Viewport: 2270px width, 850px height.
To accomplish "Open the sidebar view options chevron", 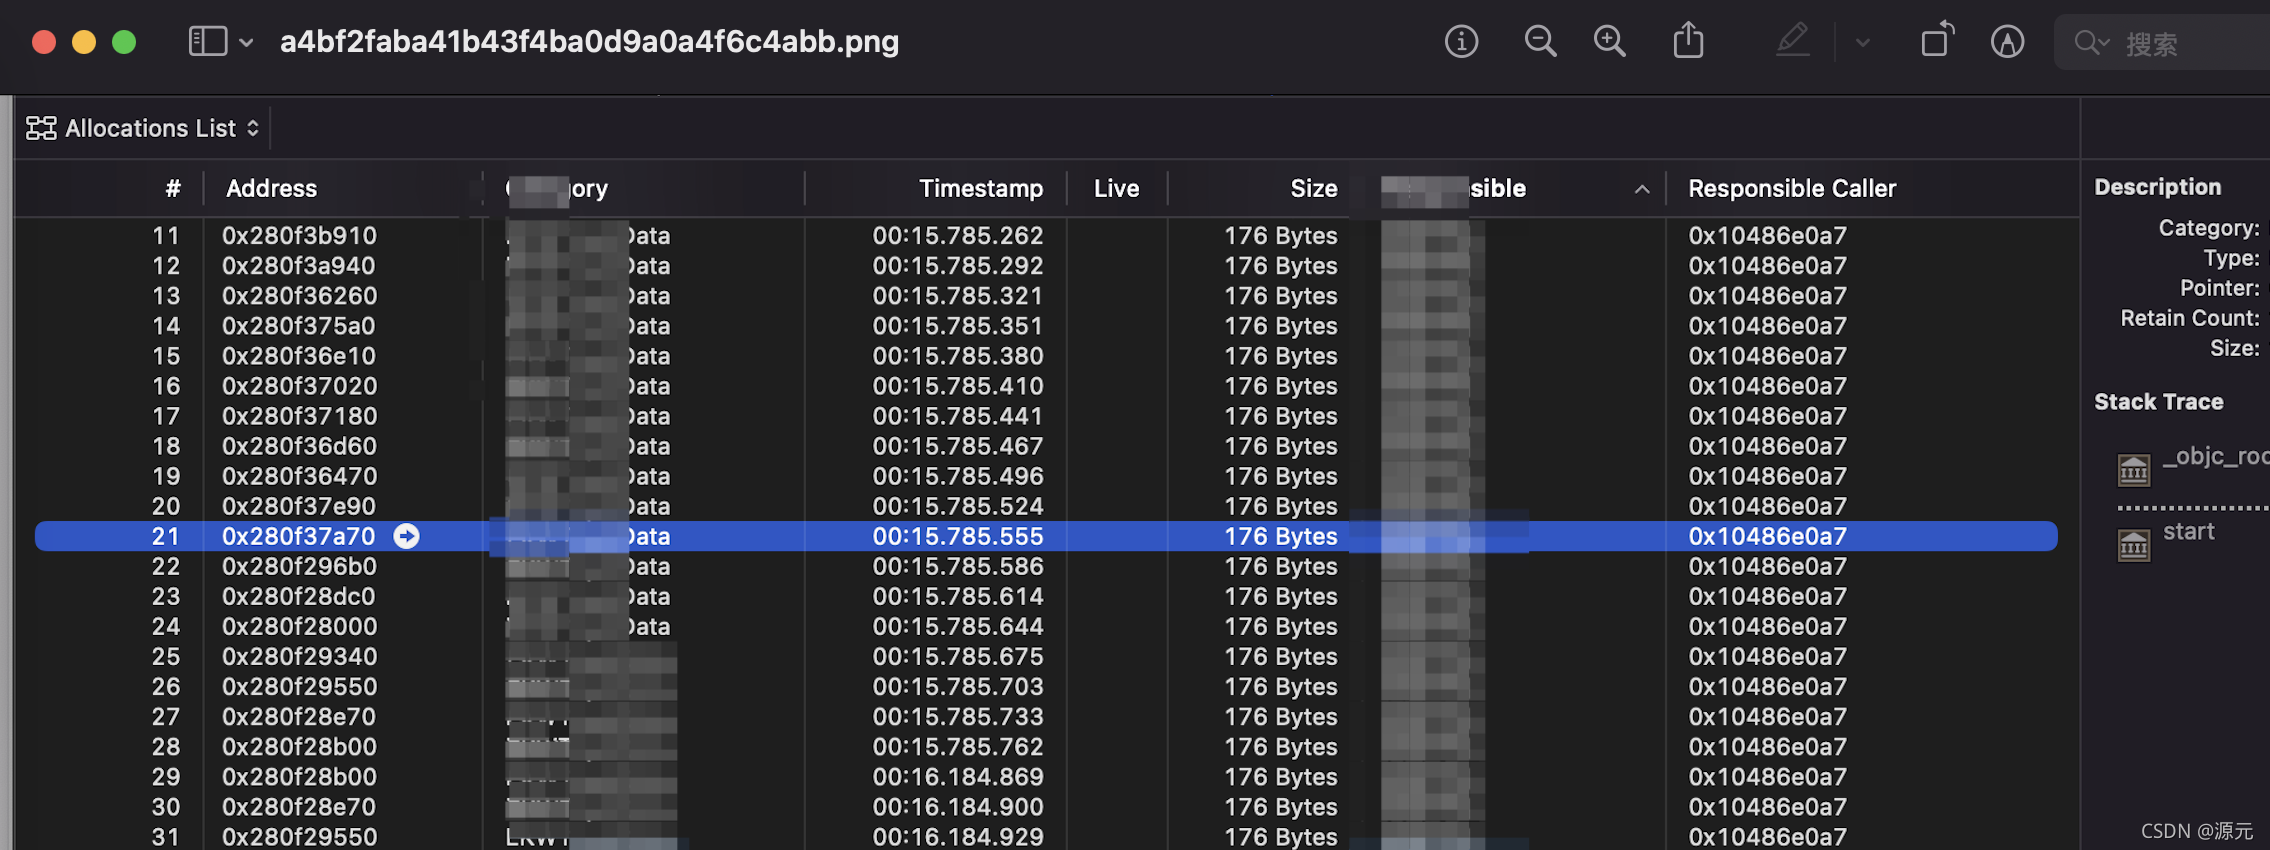I will [246, 43].
